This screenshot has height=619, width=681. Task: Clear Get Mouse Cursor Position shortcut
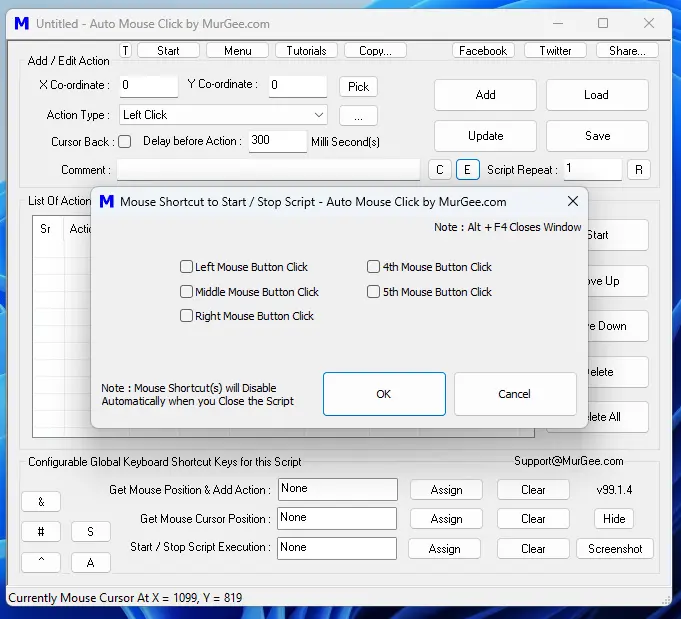coord(533,519)
